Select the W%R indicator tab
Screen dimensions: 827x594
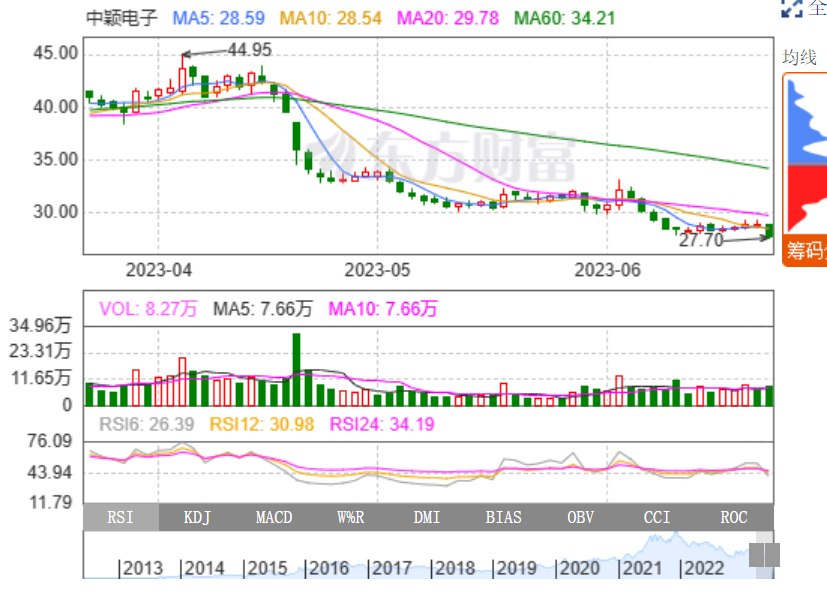pos(351,517)
